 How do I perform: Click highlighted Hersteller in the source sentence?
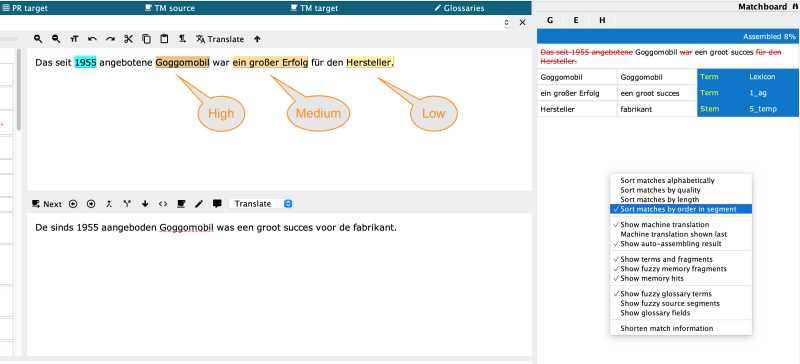tap(370, 62)
